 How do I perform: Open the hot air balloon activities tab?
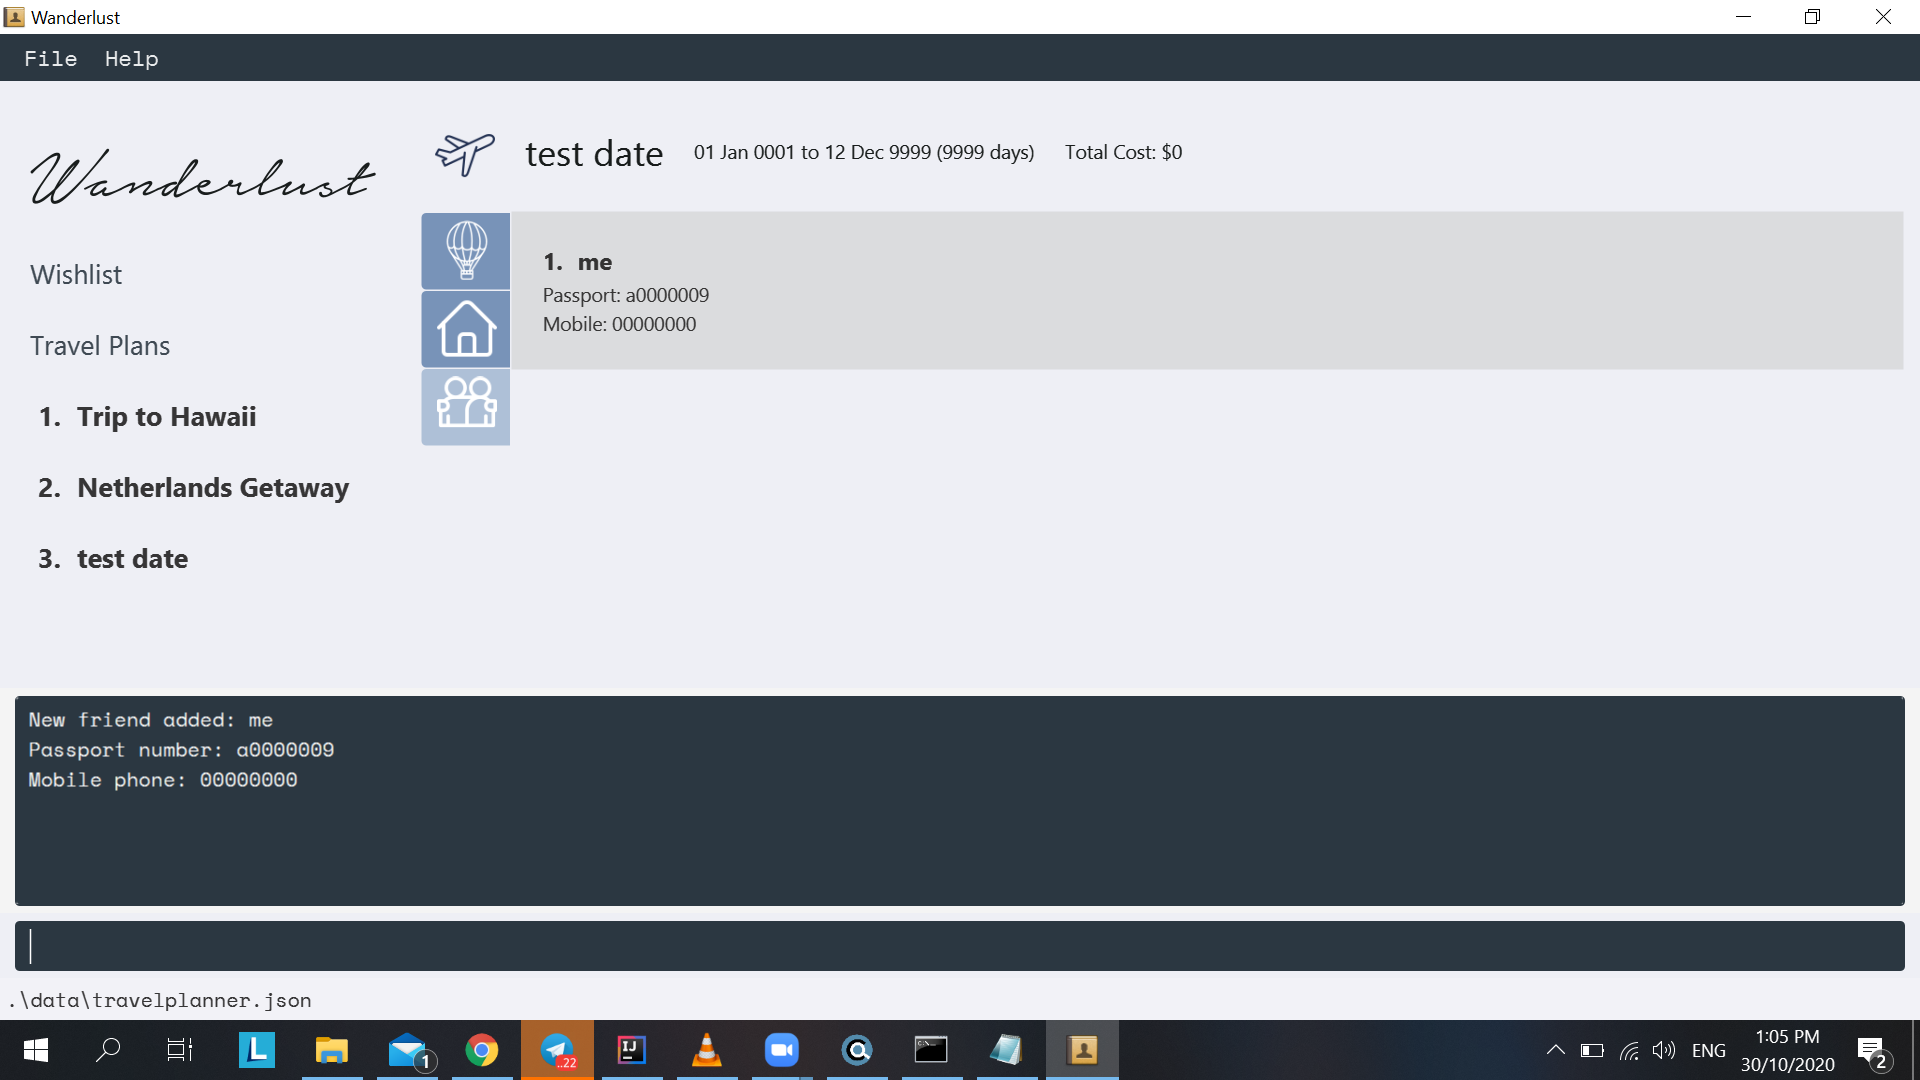coord(466,251)
